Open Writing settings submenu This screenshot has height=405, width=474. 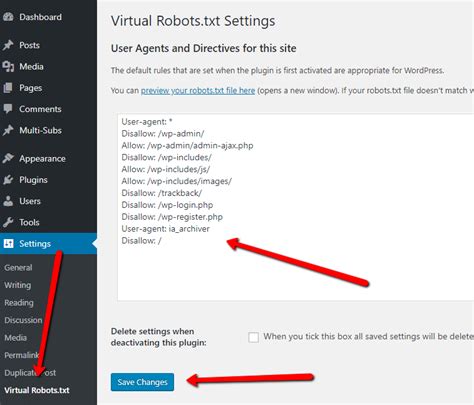pyautogui.click(x=18, y=285)
